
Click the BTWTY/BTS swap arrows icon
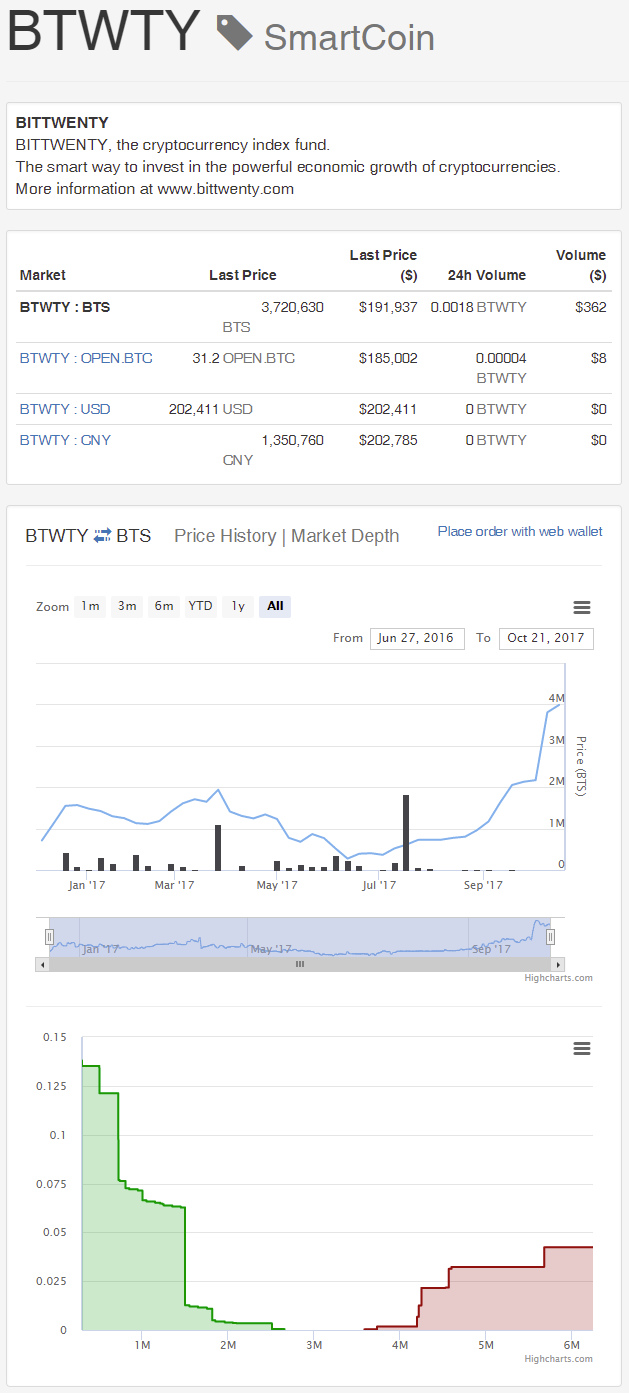pos(102,536)
